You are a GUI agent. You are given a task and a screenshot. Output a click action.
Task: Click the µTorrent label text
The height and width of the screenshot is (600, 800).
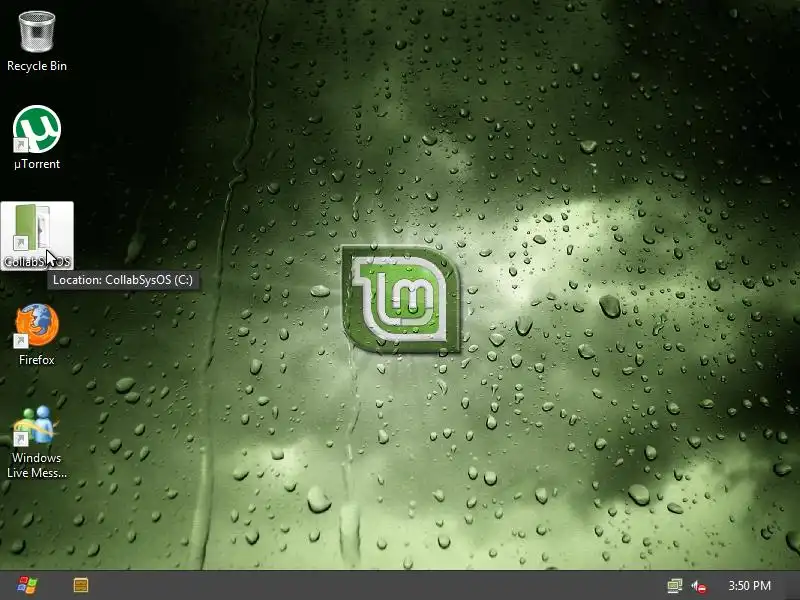pos(37,164)
